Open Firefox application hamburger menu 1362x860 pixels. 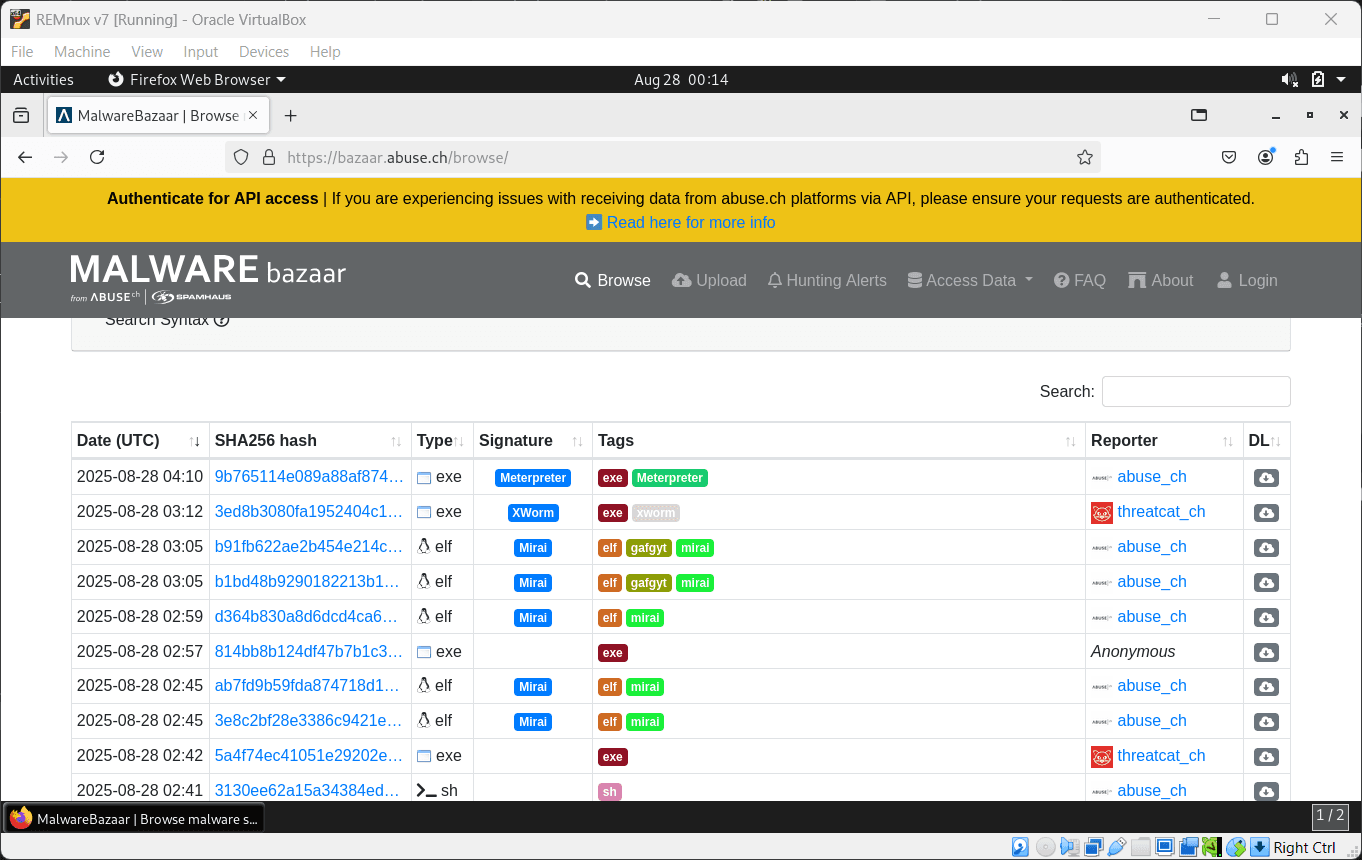(x=1337, y=157)
